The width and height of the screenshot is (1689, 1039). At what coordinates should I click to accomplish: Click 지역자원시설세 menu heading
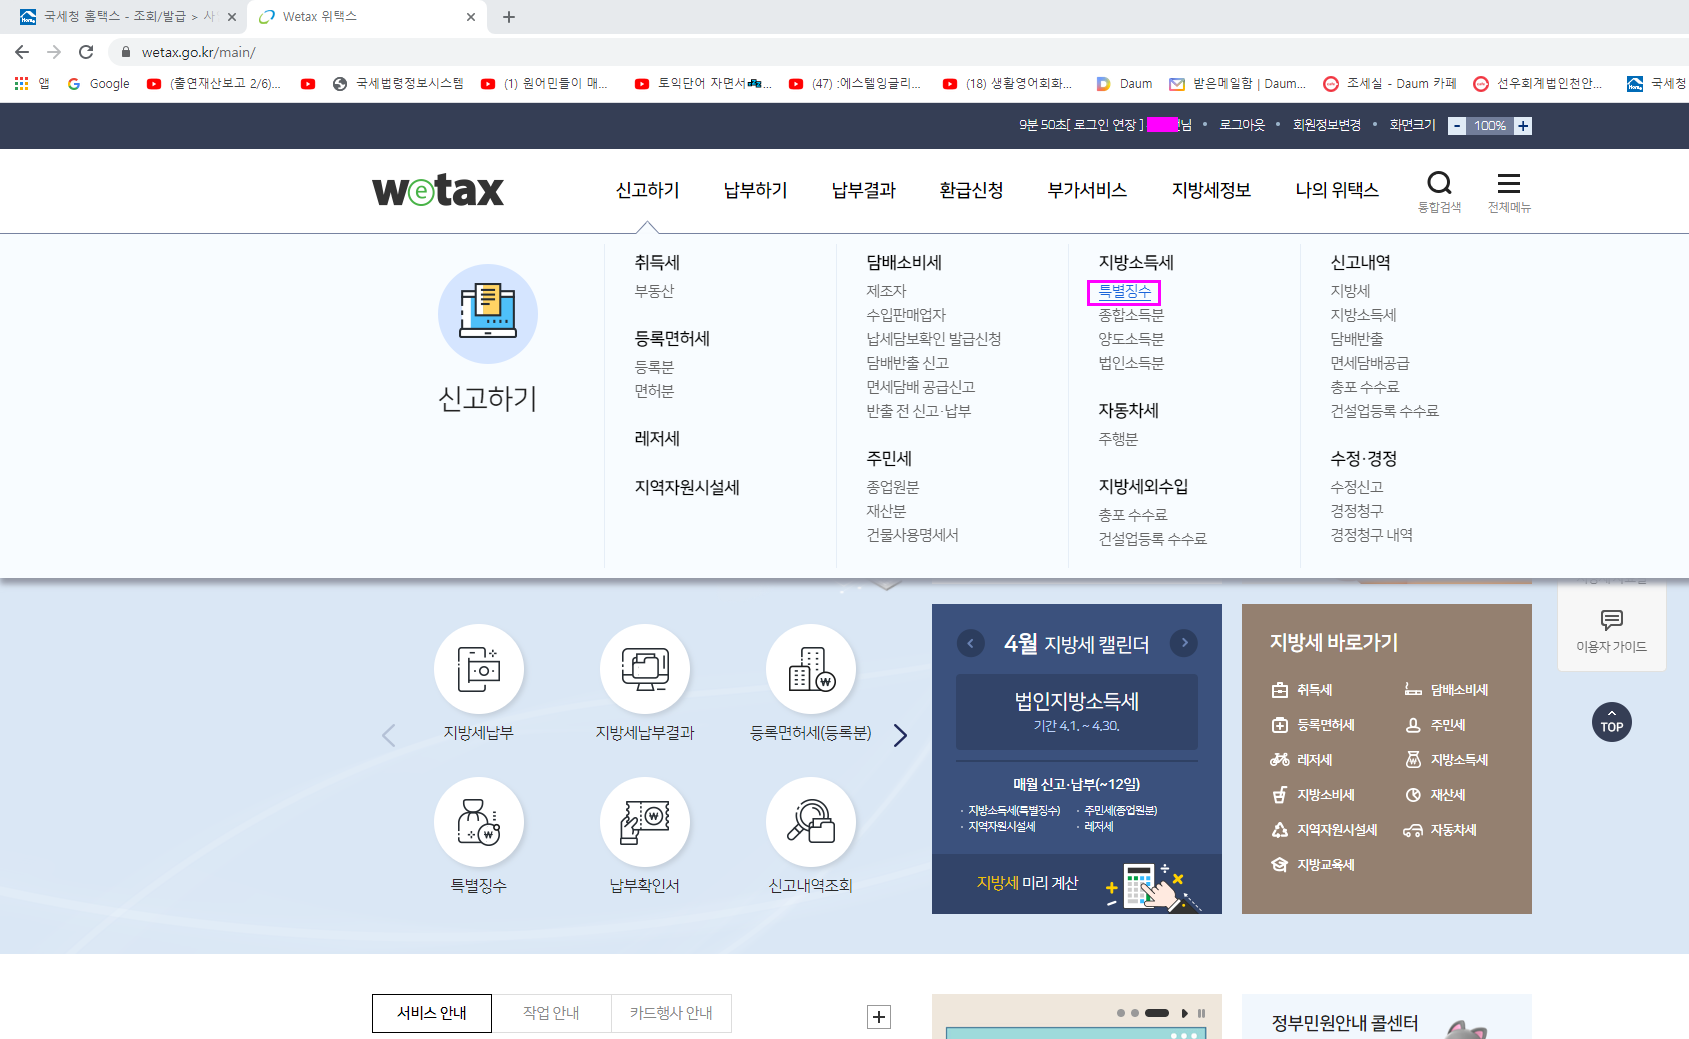click(x=687, y=487)
